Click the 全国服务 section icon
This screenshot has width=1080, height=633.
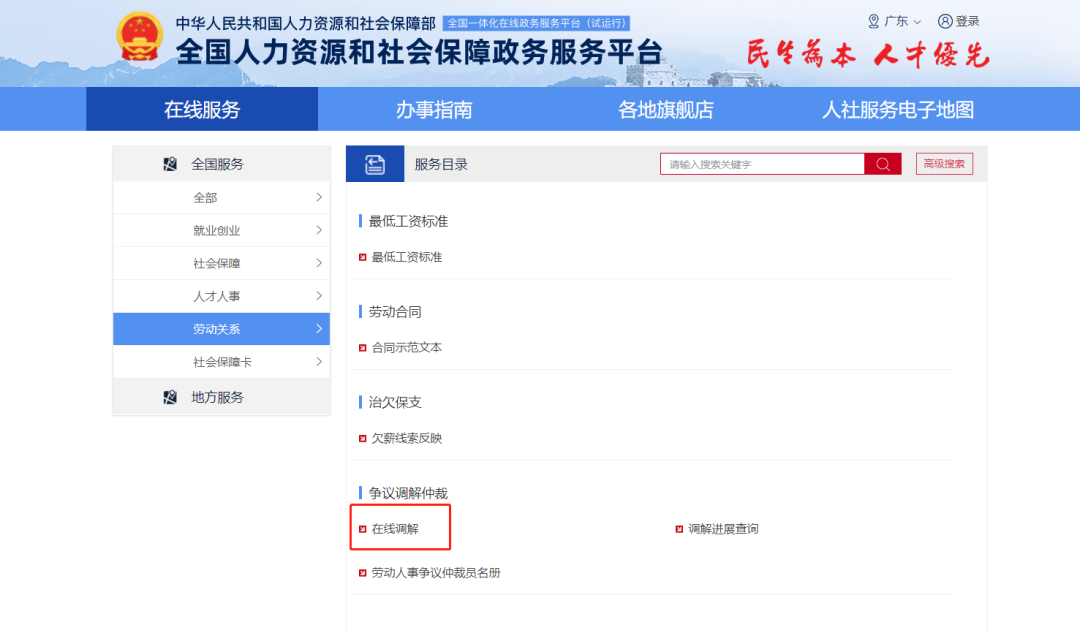click(x=170, y=164)
